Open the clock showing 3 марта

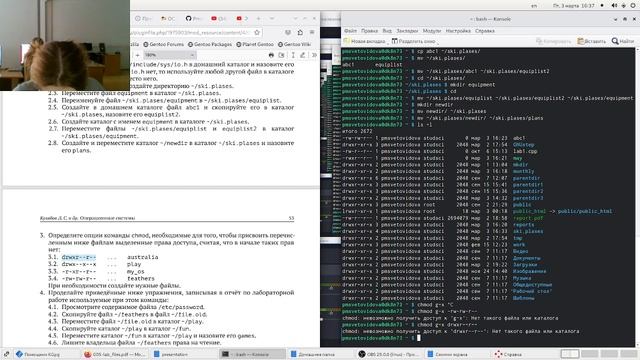(x=574, y=6)
